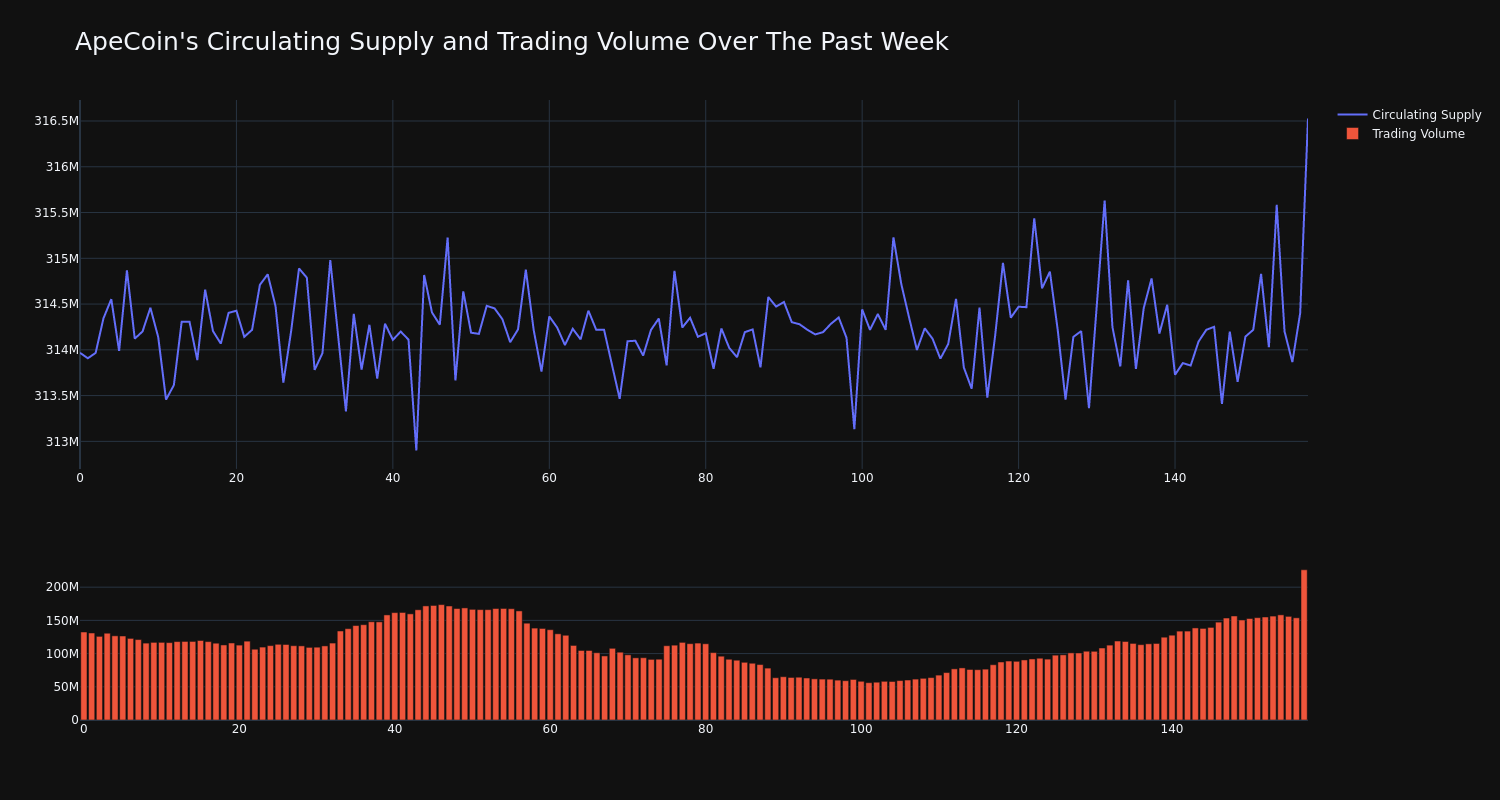Click x-axis label 40 on supply chart
This screenshot has width=1500, height=800.
point(393,478)
